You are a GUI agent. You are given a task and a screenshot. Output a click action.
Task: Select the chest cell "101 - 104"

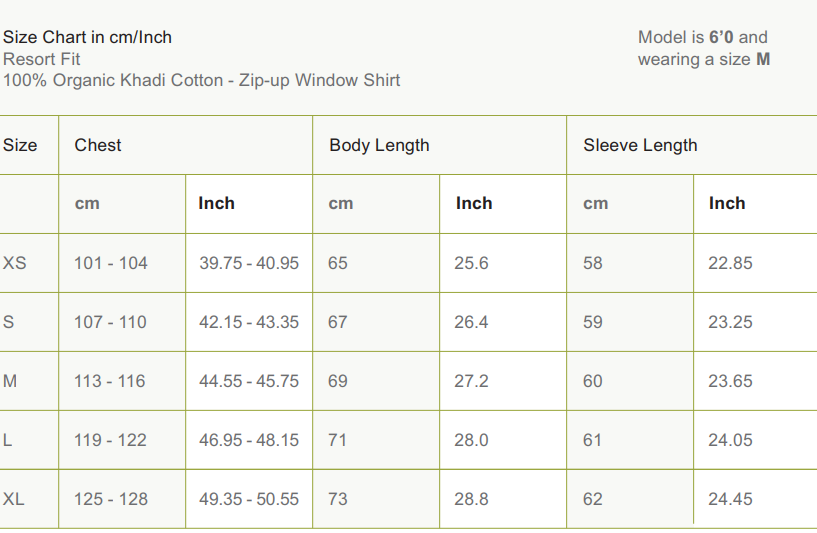110,263
